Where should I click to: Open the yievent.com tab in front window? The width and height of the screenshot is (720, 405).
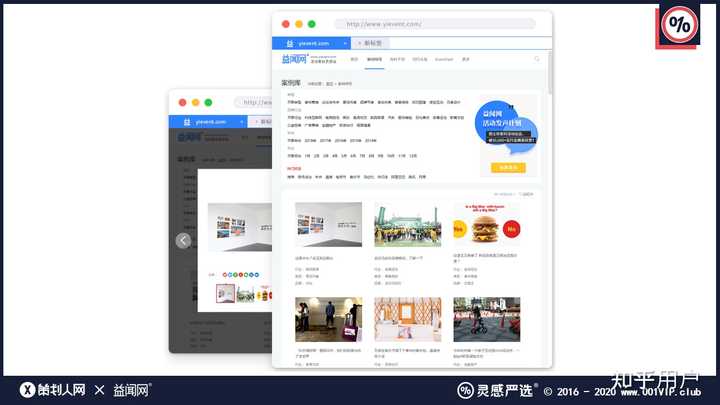click(311, 43)
